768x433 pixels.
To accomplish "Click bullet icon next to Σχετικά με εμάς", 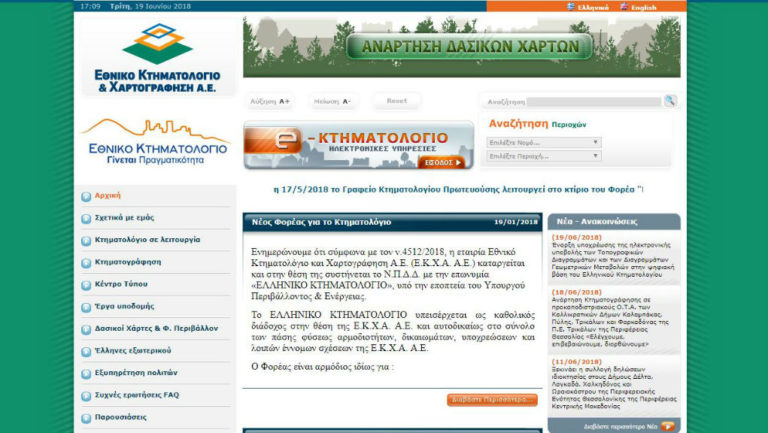I will coord(86,218).
